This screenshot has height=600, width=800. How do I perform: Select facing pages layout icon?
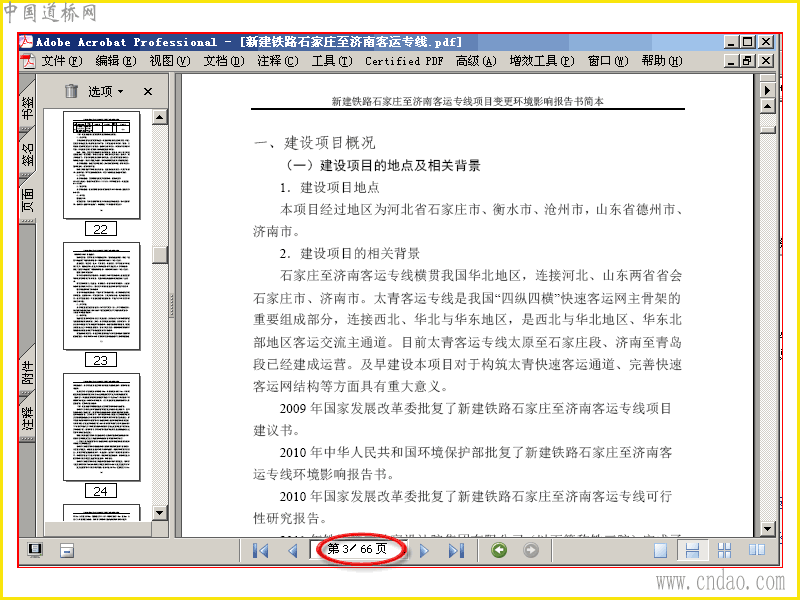click(757, 550)
